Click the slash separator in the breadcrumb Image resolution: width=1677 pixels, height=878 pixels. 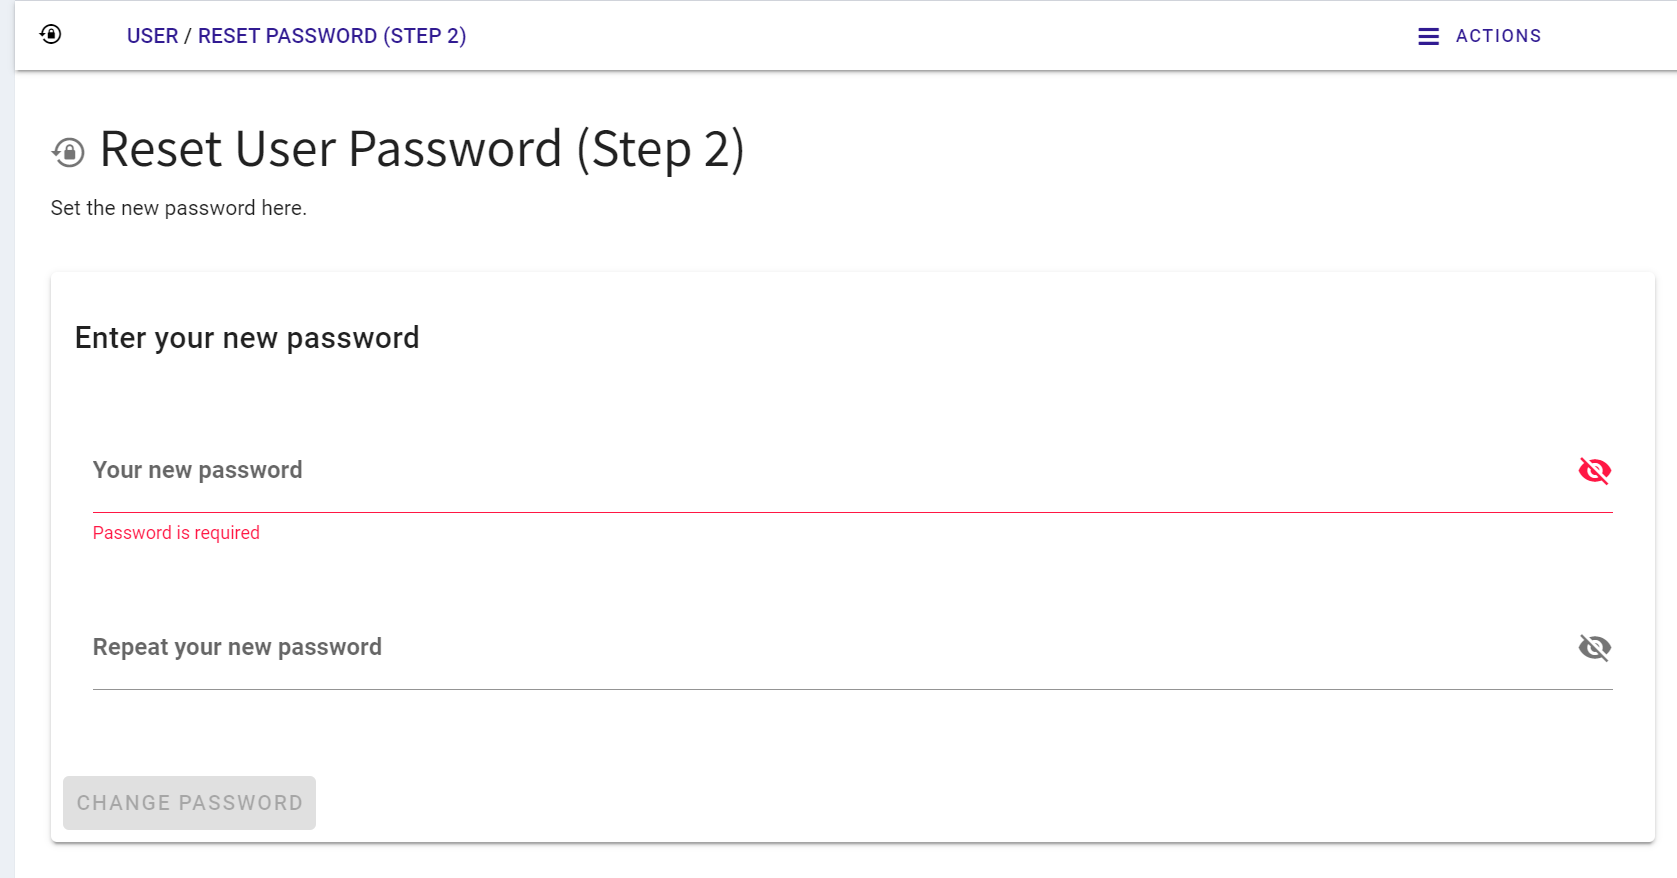188,36
